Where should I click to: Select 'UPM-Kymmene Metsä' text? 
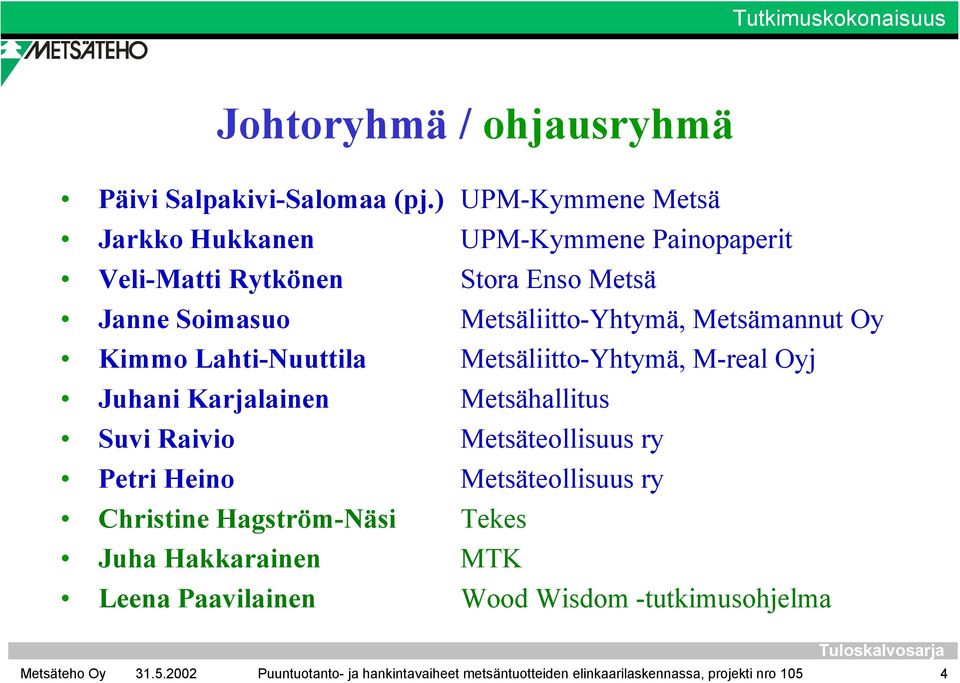tap(590, 200)
